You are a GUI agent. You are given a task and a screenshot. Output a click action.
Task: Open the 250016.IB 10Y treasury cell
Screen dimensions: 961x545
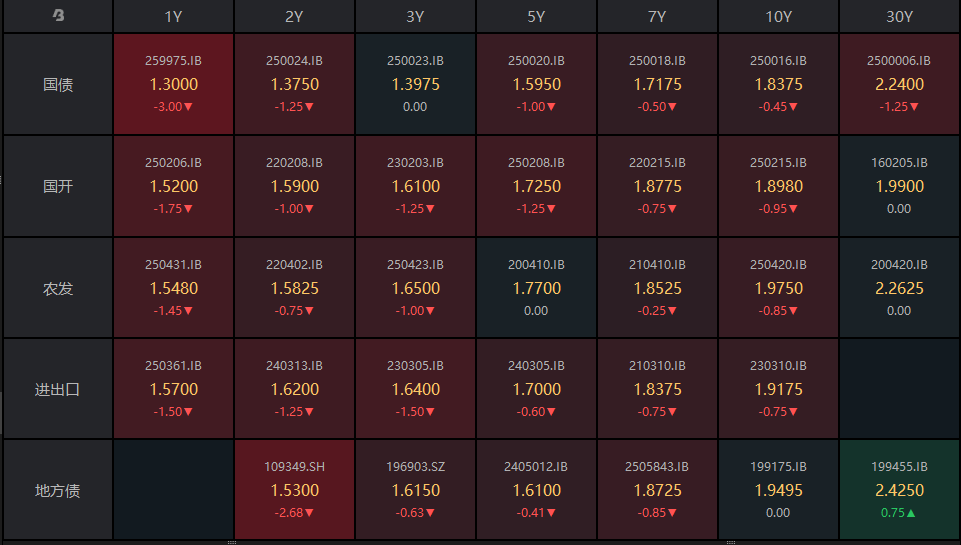pos(778,85)
